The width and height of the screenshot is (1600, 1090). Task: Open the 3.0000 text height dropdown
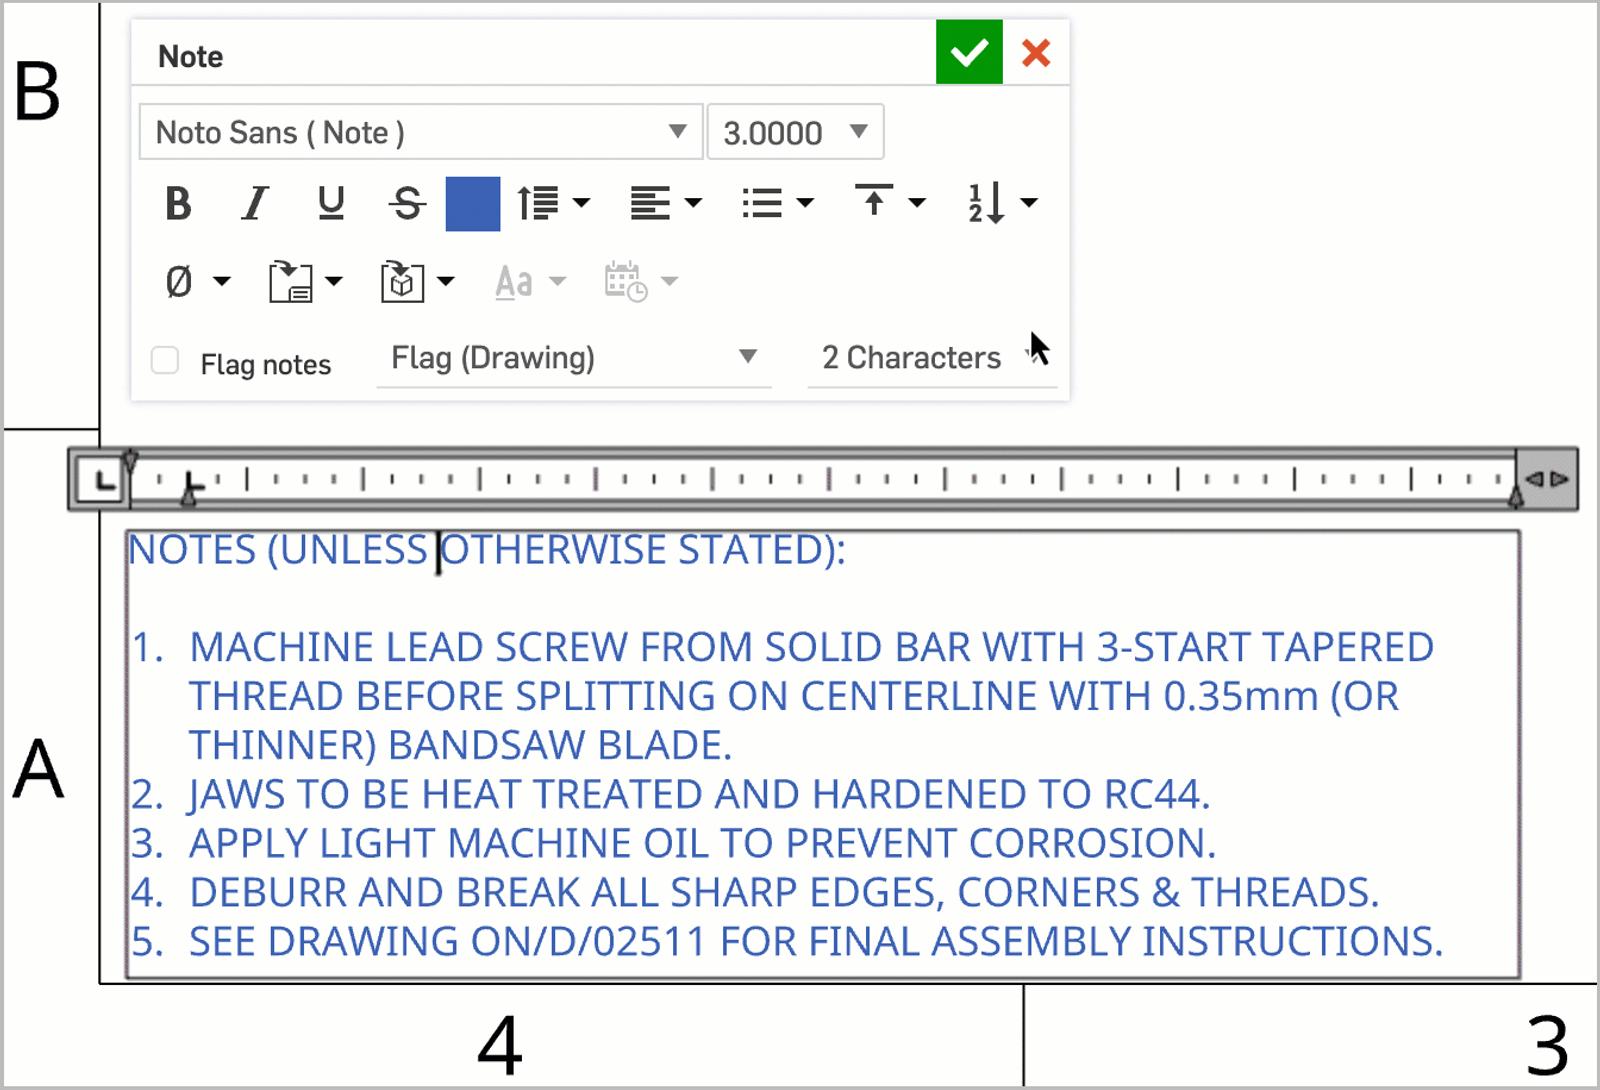[x=795, y=132]
